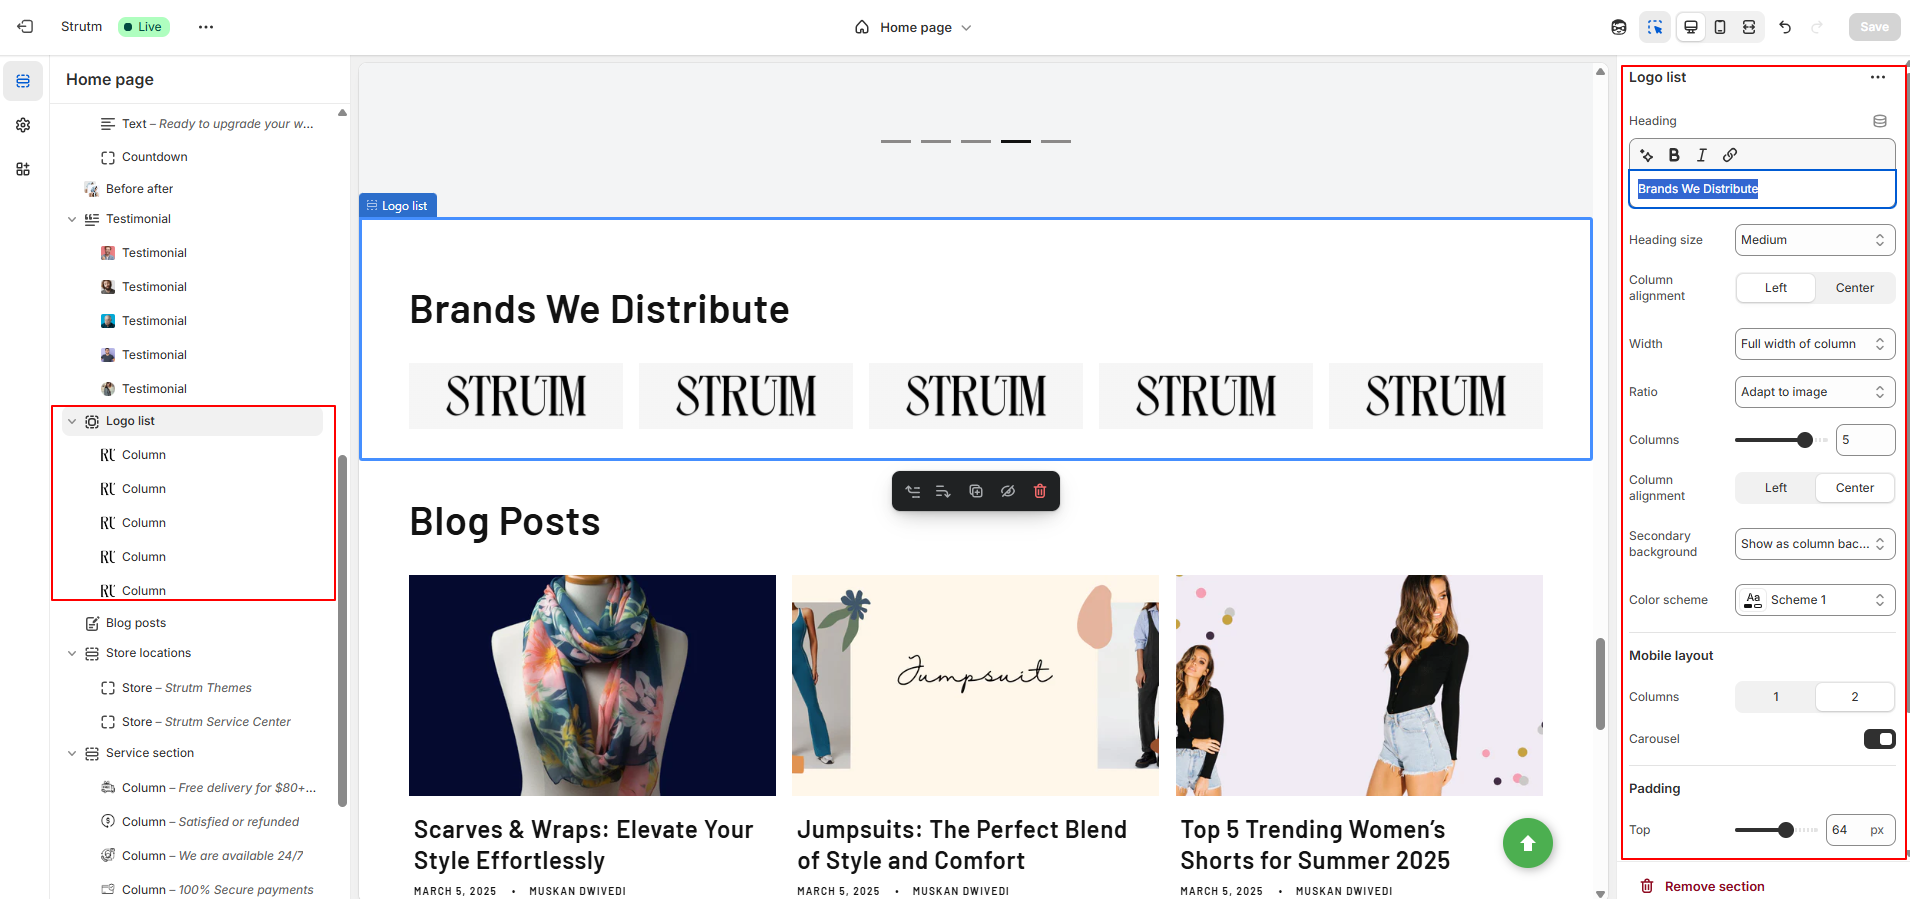Apply bold formatting to heading text
1910x899 pixels.
(x=1674, y=155)
